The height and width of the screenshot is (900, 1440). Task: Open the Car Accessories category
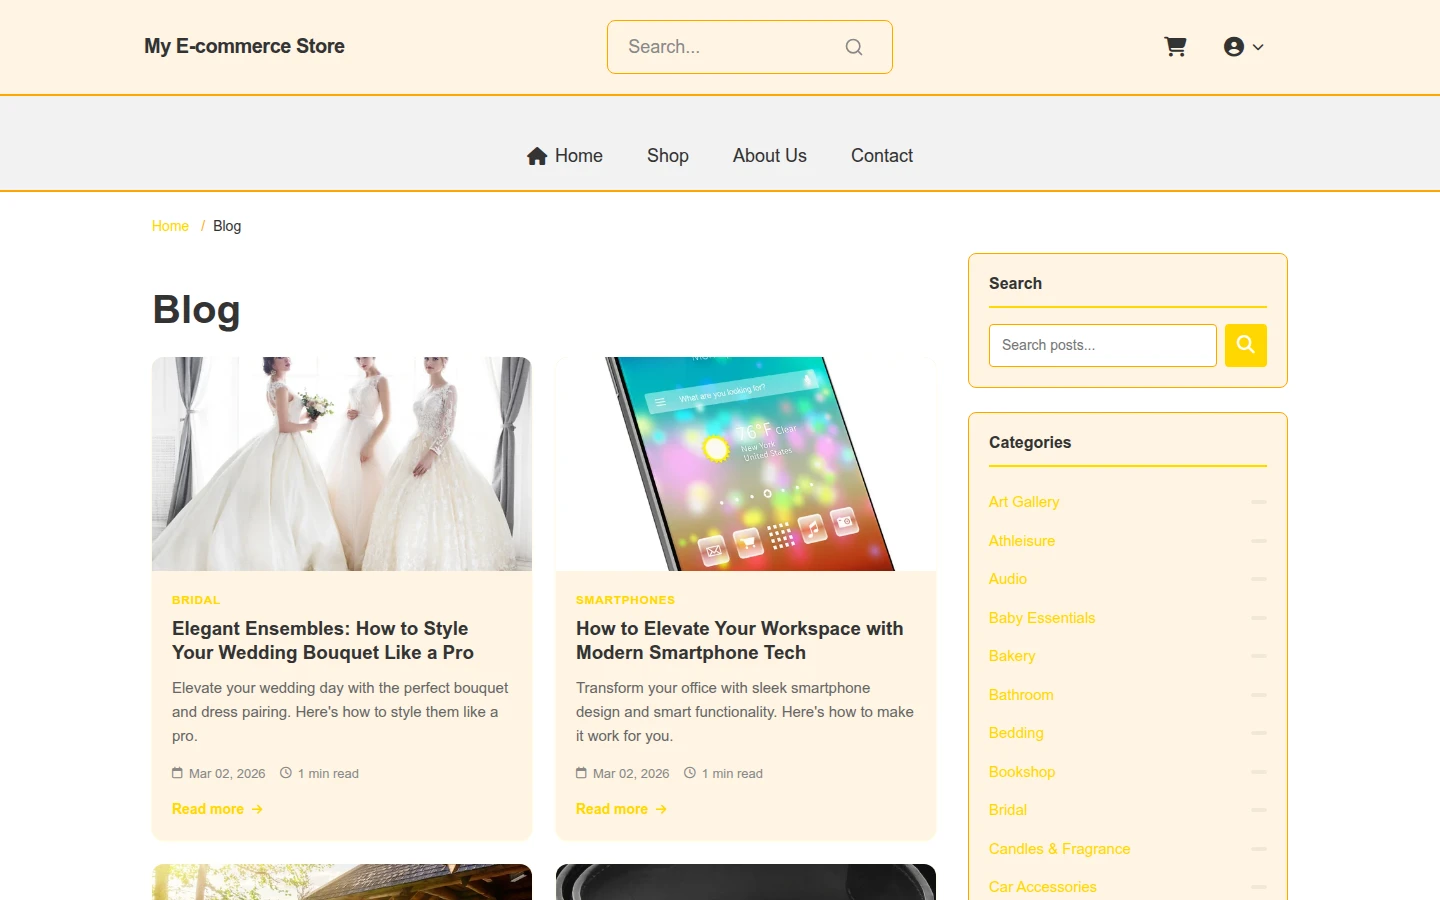tap(1043, 887)
